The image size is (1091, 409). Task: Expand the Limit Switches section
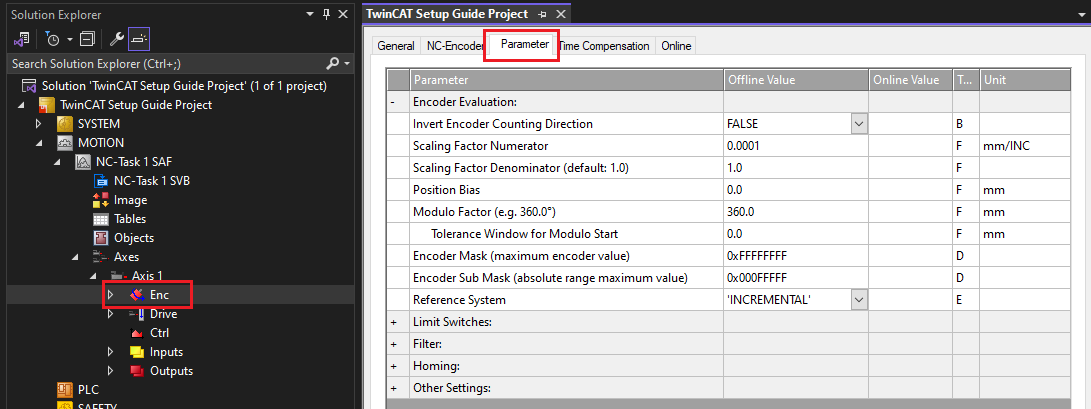[x=393, y=322]
